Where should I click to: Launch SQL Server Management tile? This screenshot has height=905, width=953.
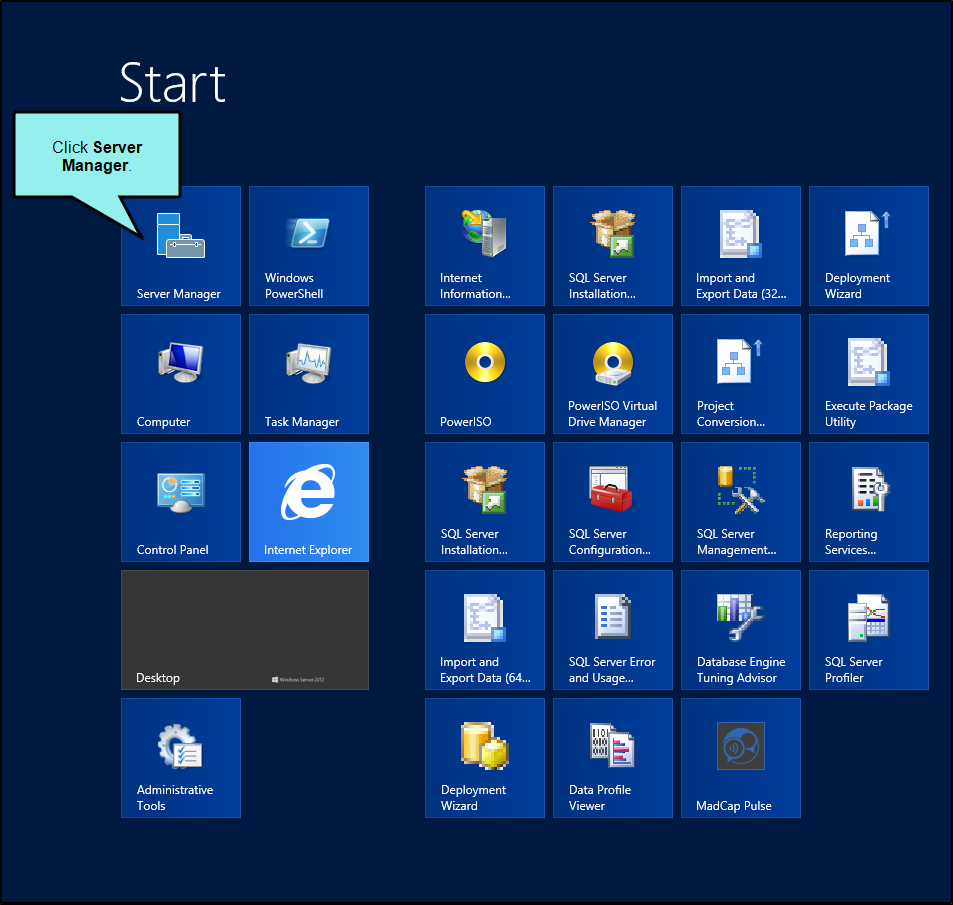(x=741, y=502)
